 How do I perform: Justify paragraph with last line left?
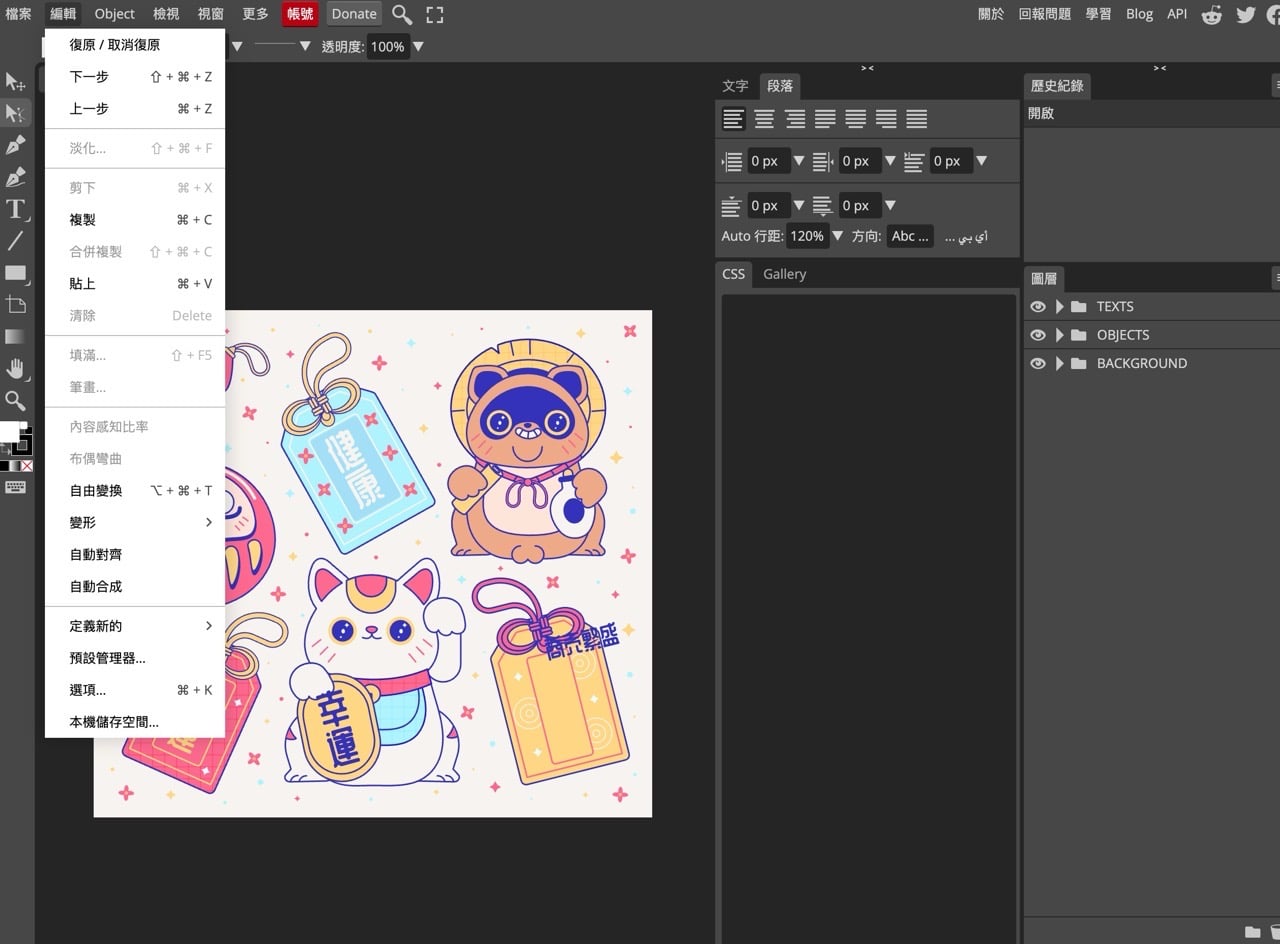tap(825, 120)
